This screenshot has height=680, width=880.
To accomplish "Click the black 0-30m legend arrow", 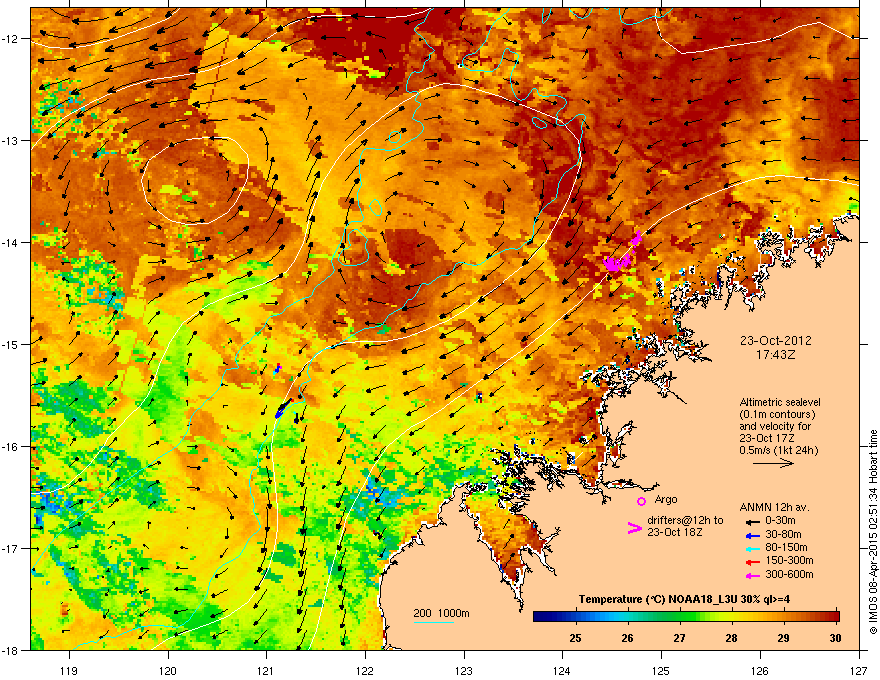I will (x=753, y=521).
